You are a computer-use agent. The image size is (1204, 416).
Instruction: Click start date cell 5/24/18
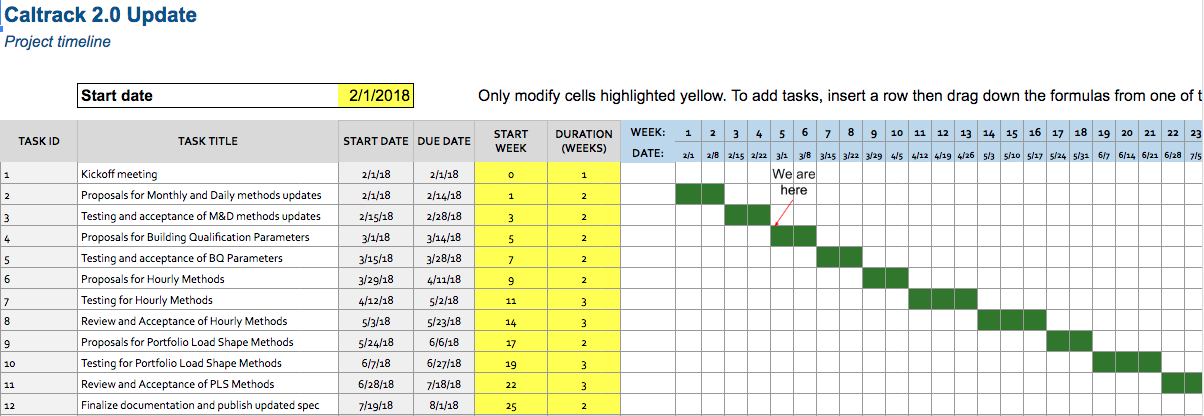[376, 342]
